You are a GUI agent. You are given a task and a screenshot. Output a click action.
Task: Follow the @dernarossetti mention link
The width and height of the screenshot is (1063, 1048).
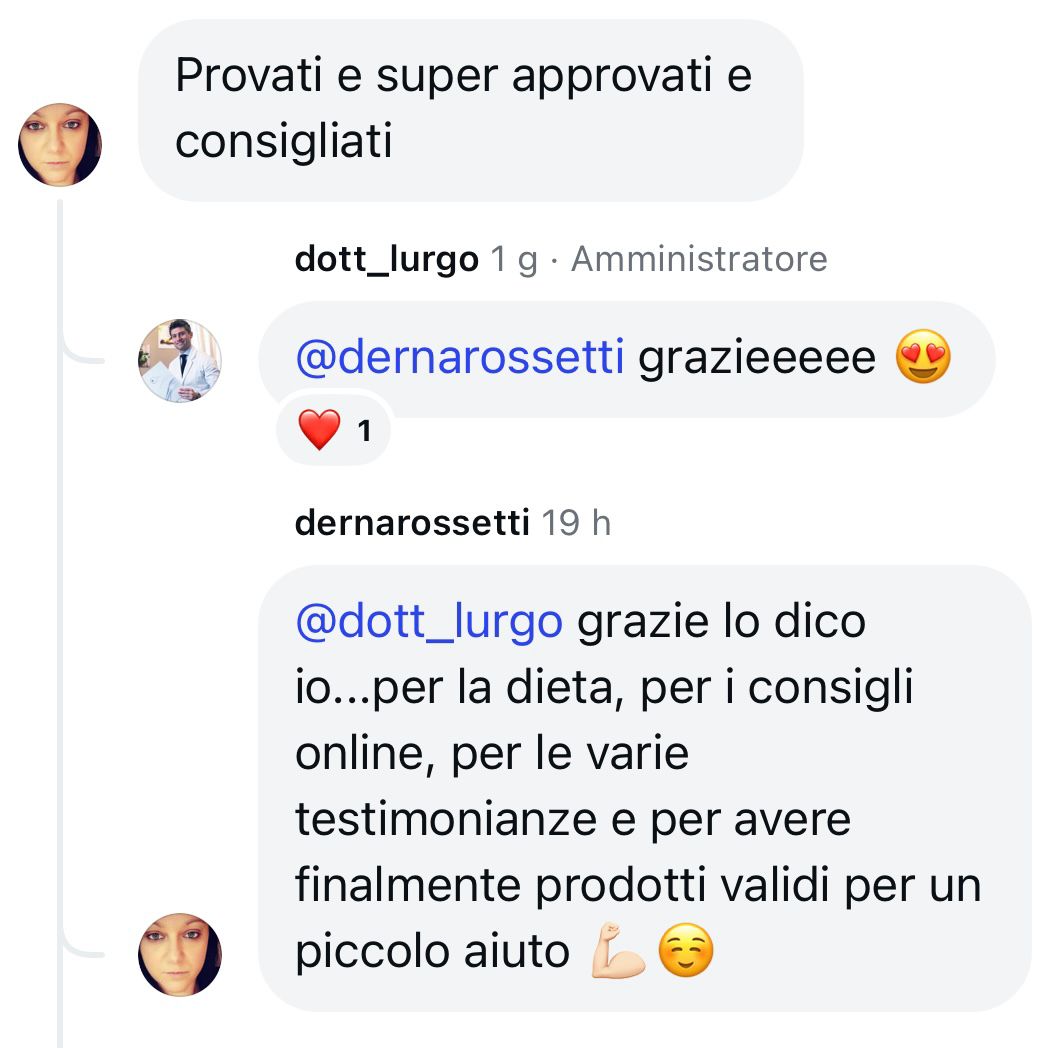tap(460, 357)
